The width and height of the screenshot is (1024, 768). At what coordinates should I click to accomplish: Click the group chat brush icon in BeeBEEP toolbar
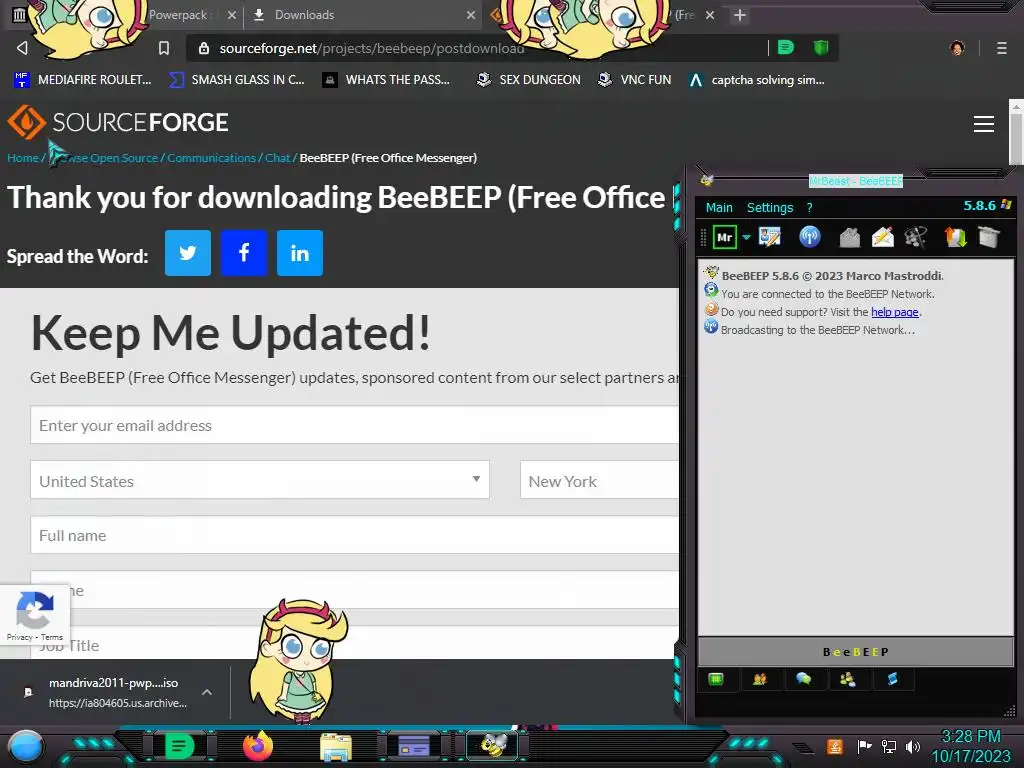(x=916, y=237)
